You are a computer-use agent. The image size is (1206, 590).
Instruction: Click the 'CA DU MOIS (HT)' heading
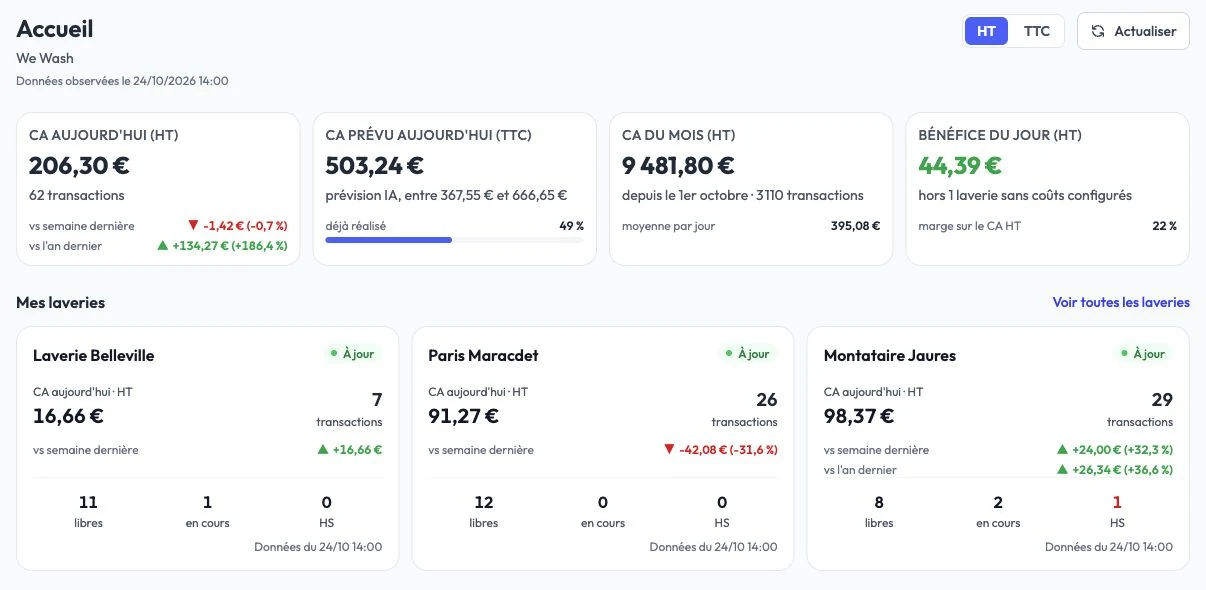(679, 135)
